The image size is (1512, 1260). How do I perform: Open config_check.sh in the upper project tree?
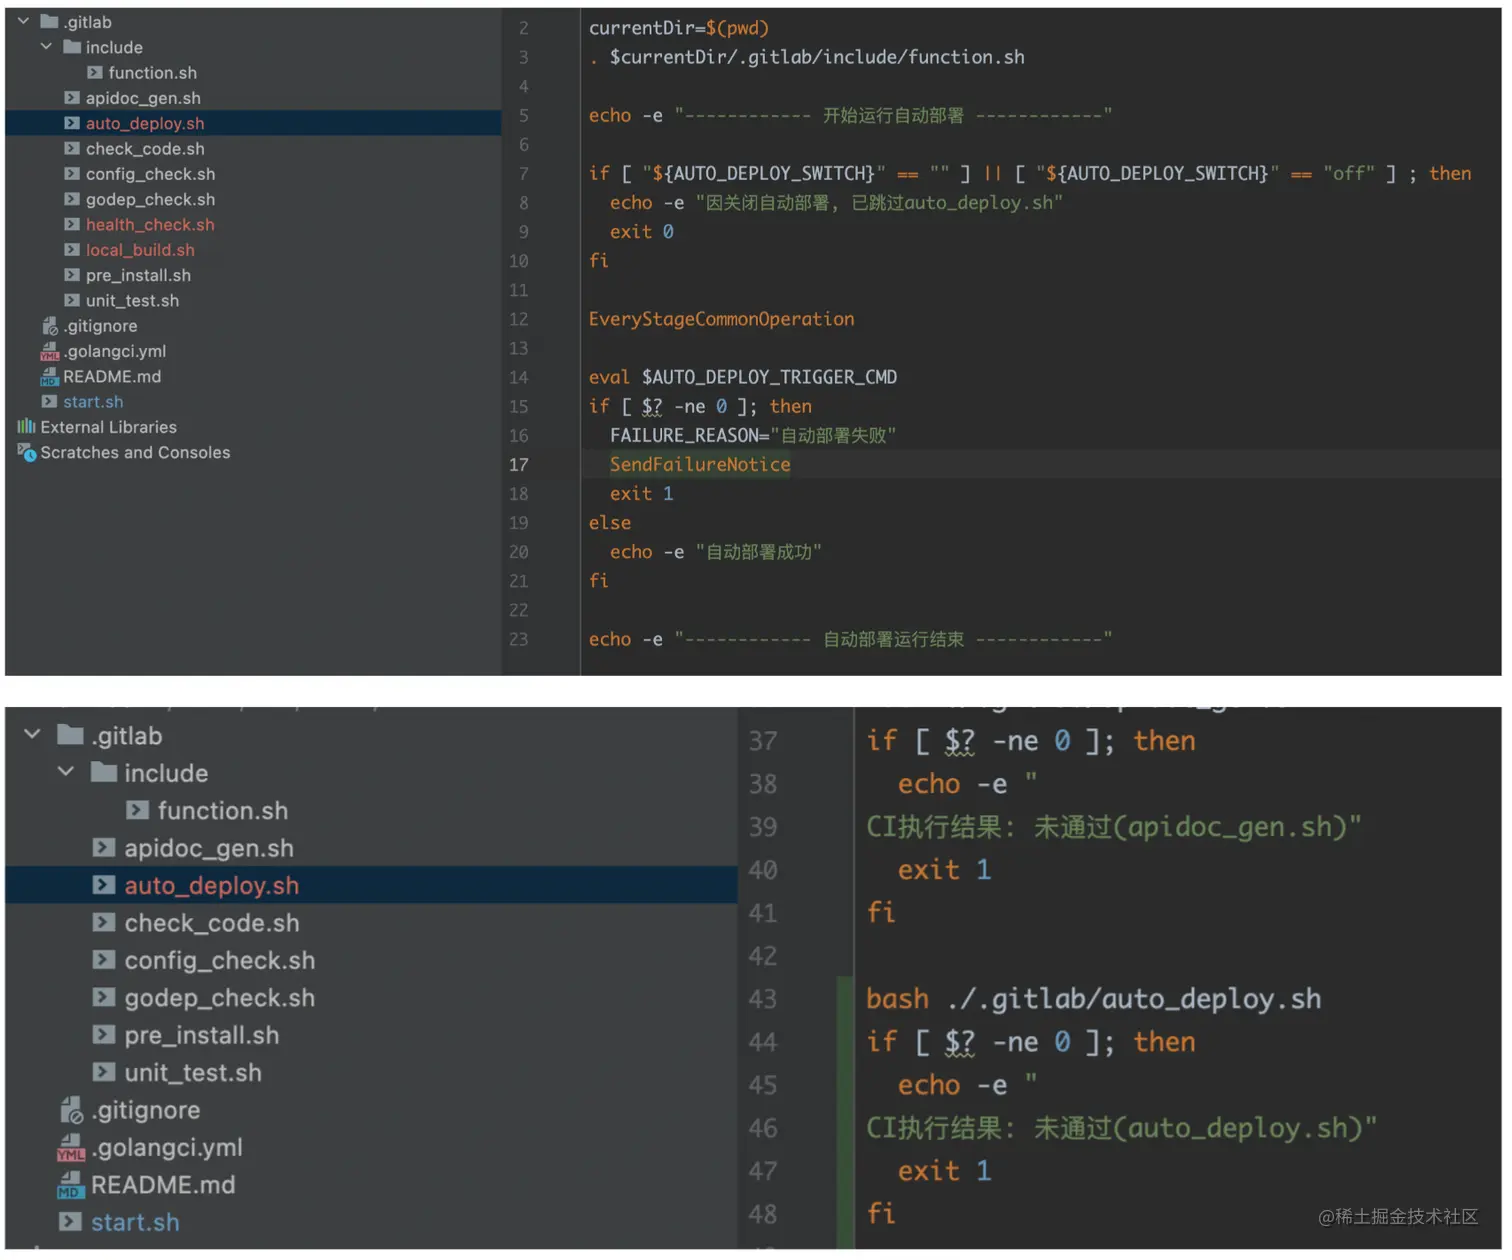coord(150,174)
